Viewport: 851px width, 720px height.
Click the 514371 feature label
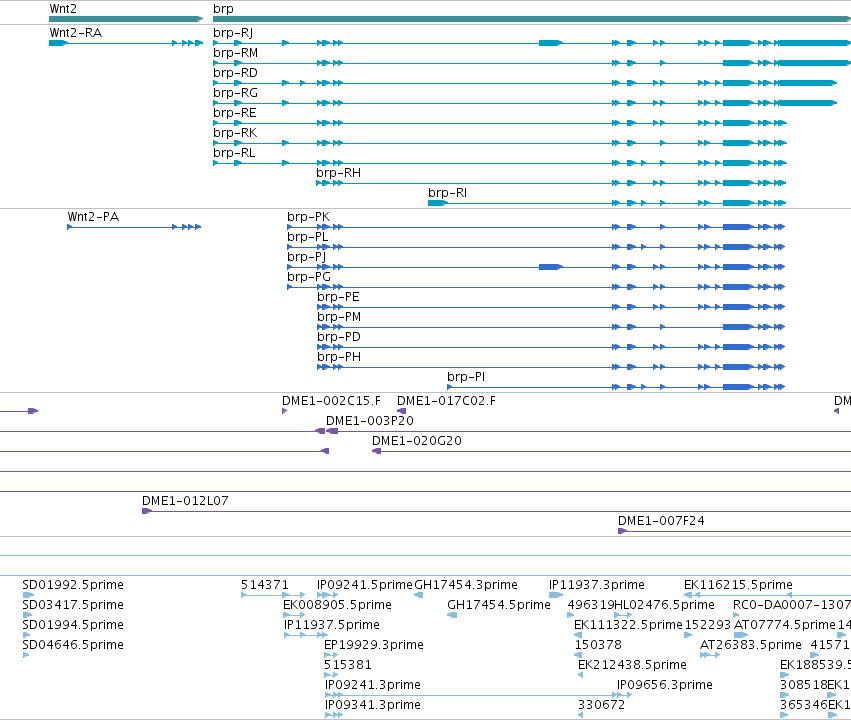265,585
